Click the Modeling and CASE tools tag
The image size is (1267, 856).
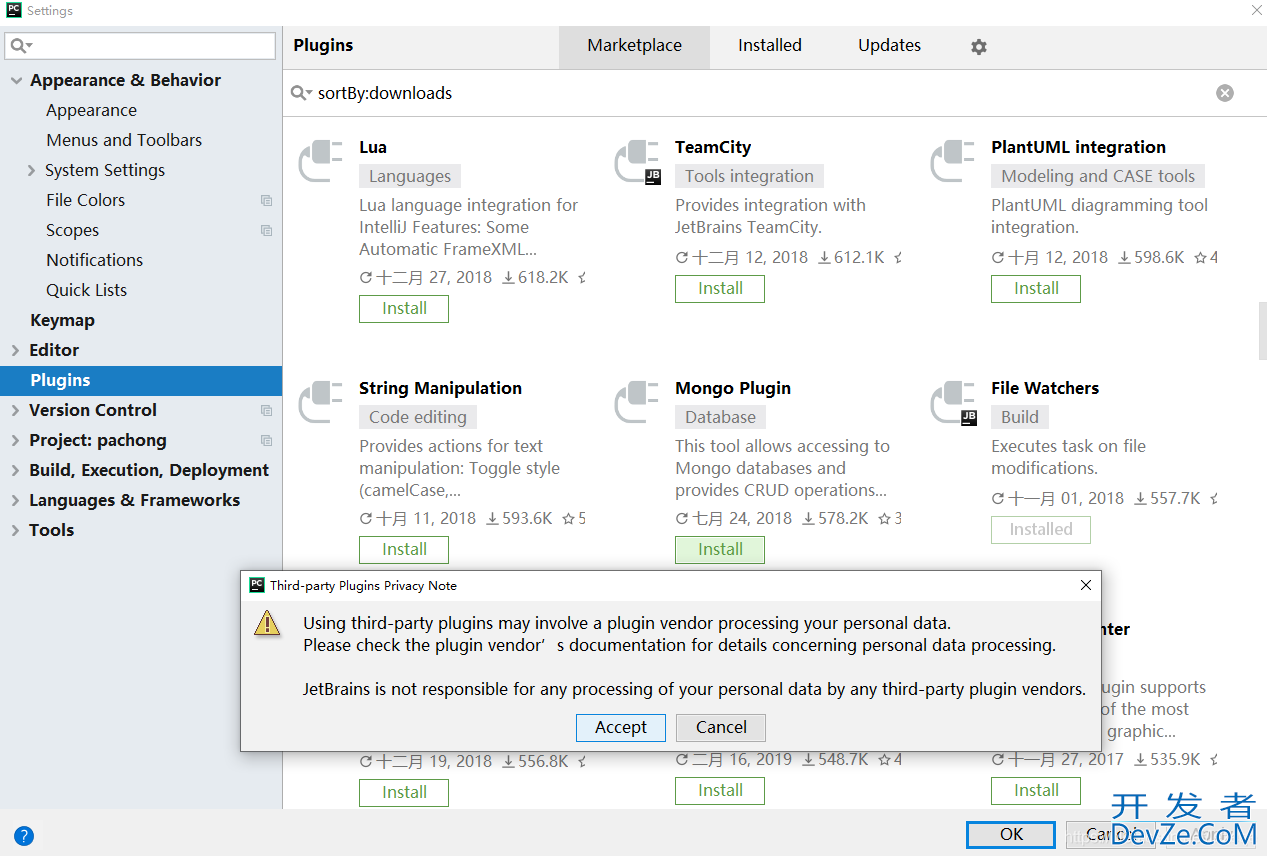(x=1098, y=176)
